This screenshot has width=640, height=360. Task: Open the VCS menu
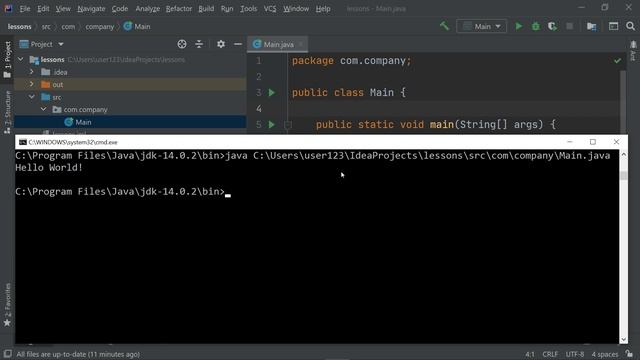pos(270,9)
